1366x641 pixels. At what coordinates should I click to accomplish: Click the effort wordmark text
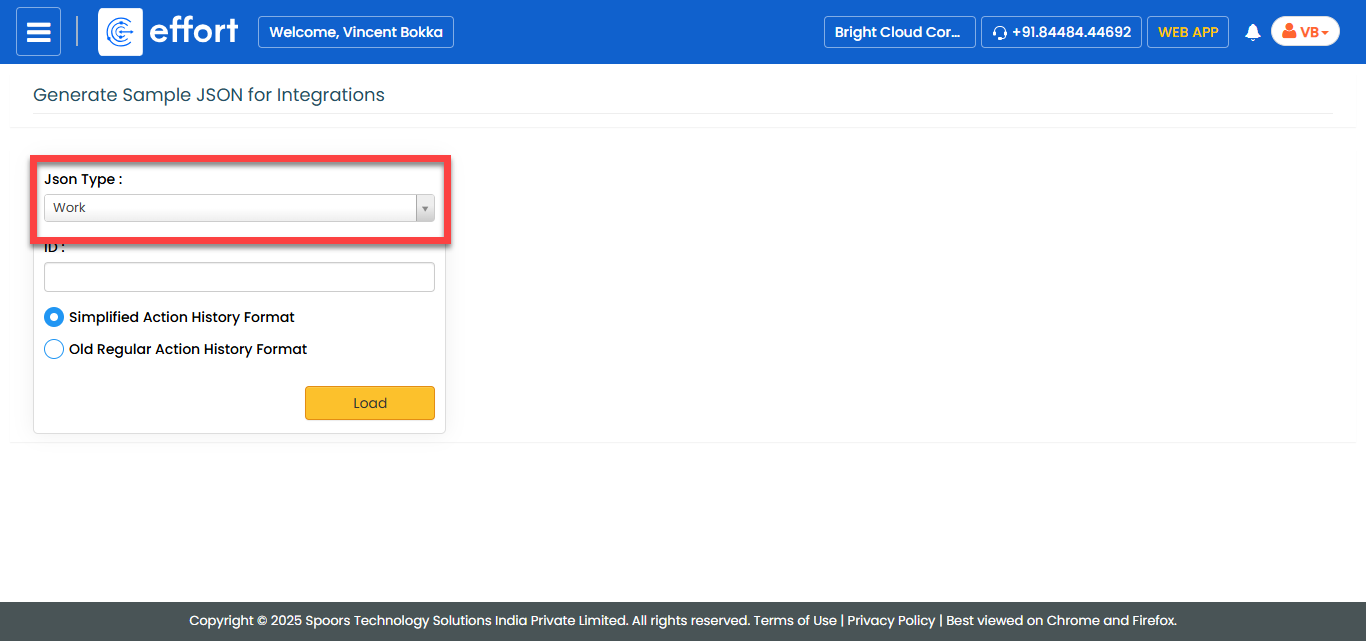tap(194, 31)
